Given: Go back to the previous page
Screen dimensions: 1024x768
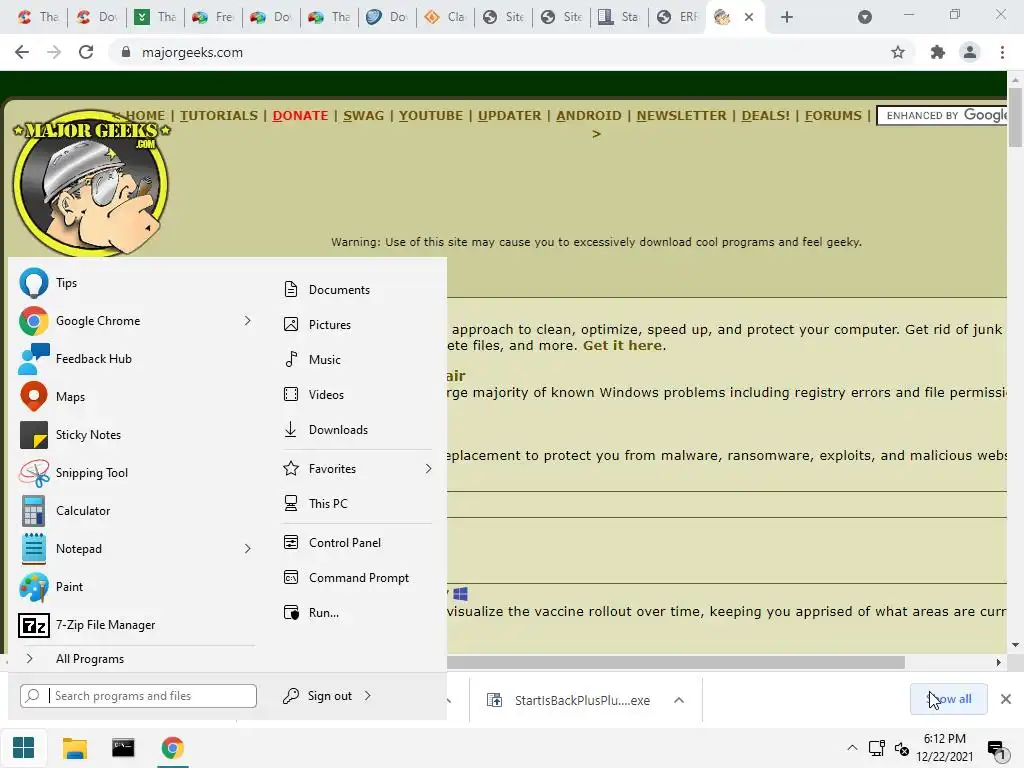Looking at the screenshot, I should click(22, 52).
